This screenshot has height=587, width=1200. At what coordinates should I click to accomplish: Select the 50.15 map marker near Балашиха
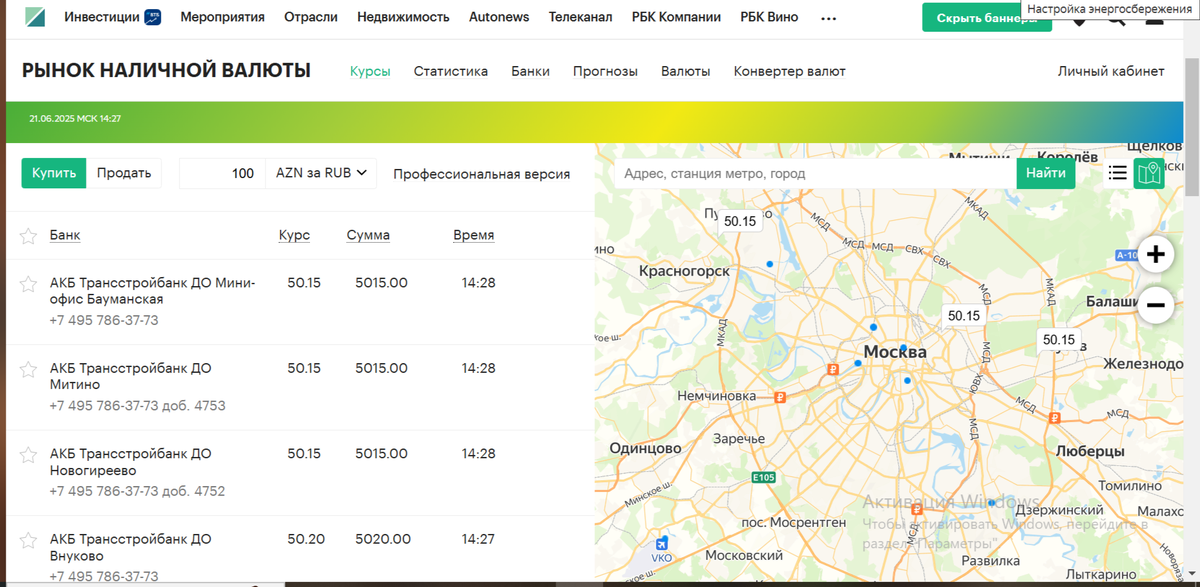[1059, 340]
